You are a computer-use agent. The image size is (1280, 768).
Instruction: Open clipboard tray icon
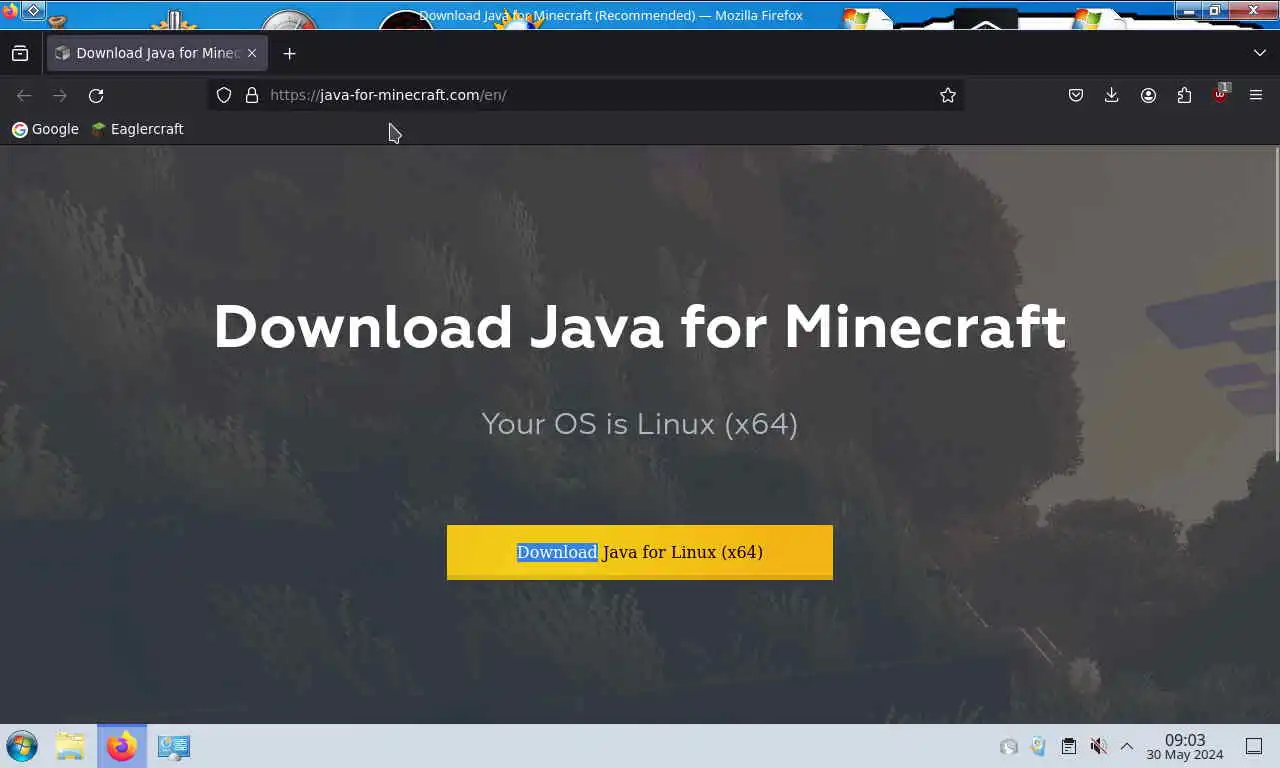point(1068,746)
